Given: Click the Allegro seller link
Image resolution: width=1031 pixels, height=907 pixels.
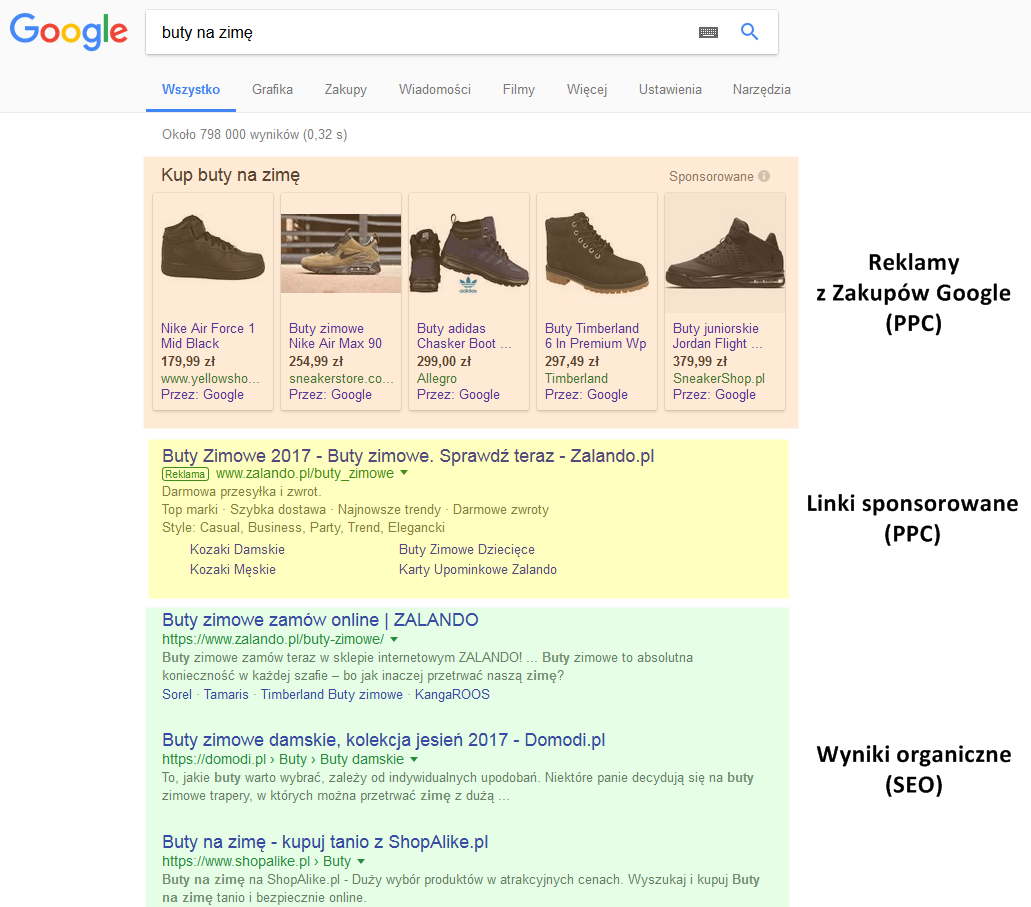Looking at the screenshot, I should coord(437,378).
